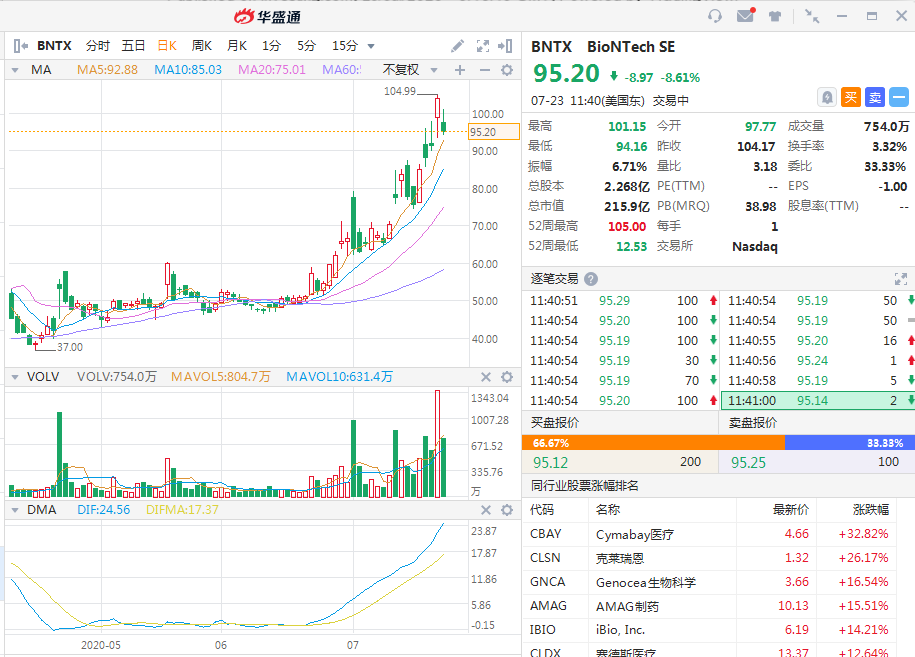Collapse the right quote panel icon
The image size is (915, 657).
click(x=505, y=46)
